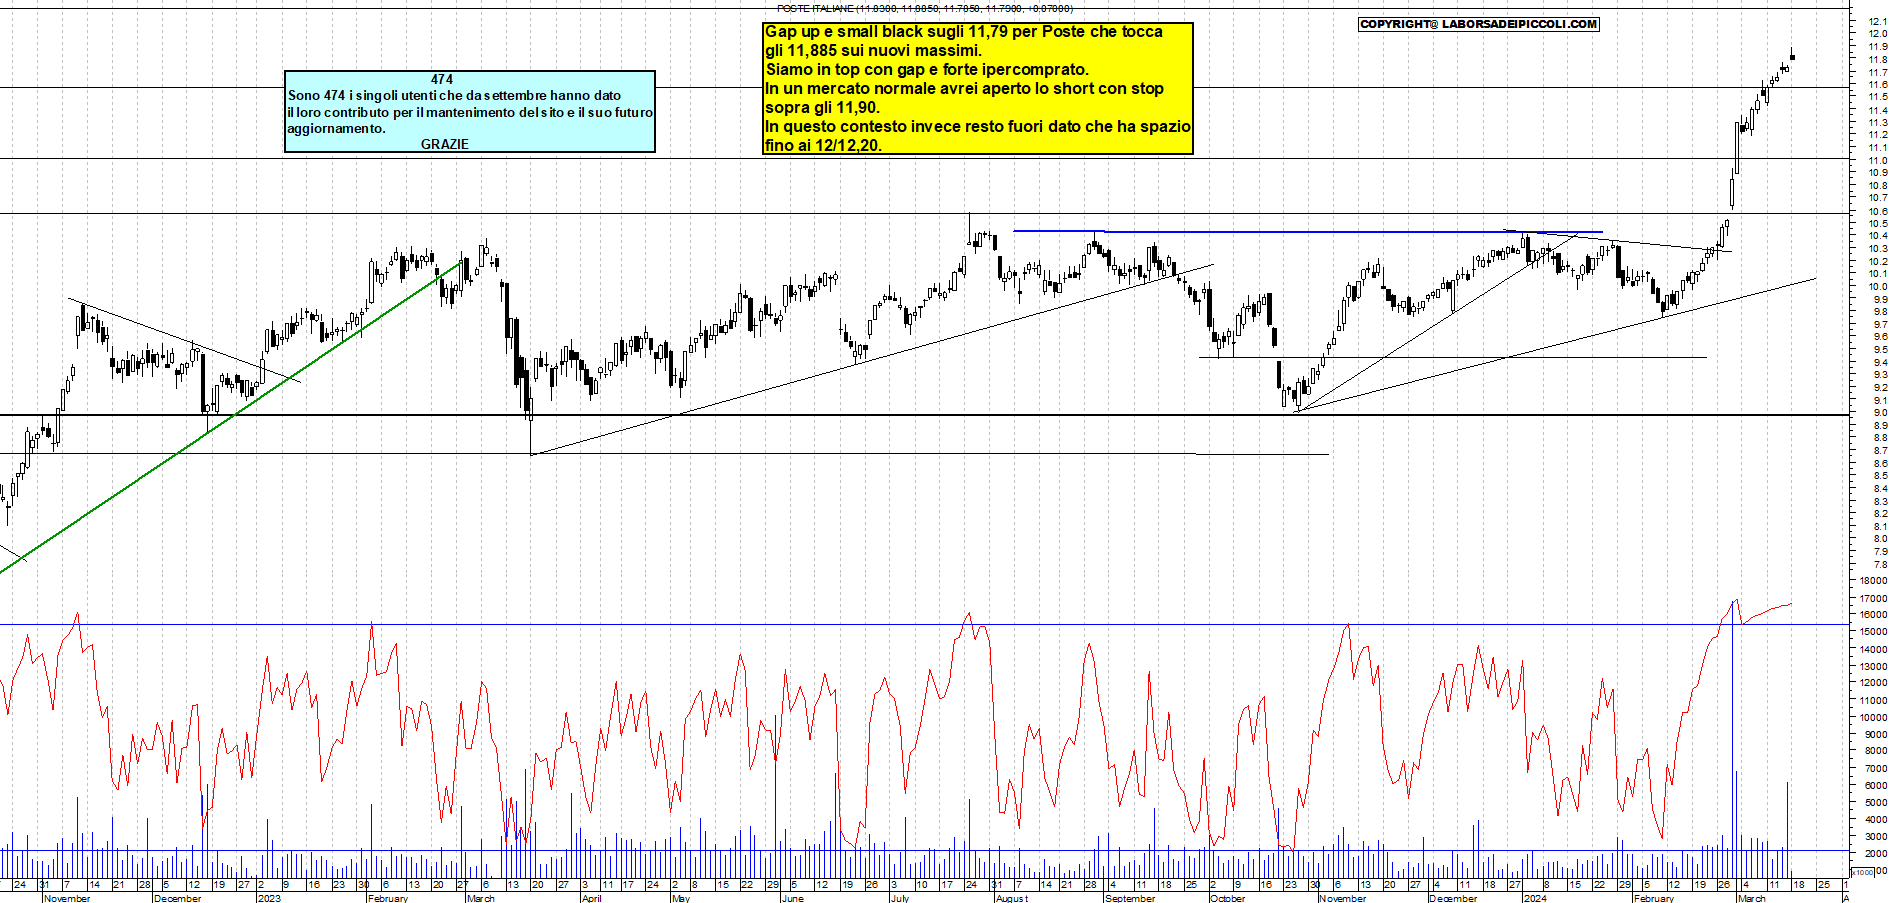Click the 12.1 price axis label

pos(1877,21)
